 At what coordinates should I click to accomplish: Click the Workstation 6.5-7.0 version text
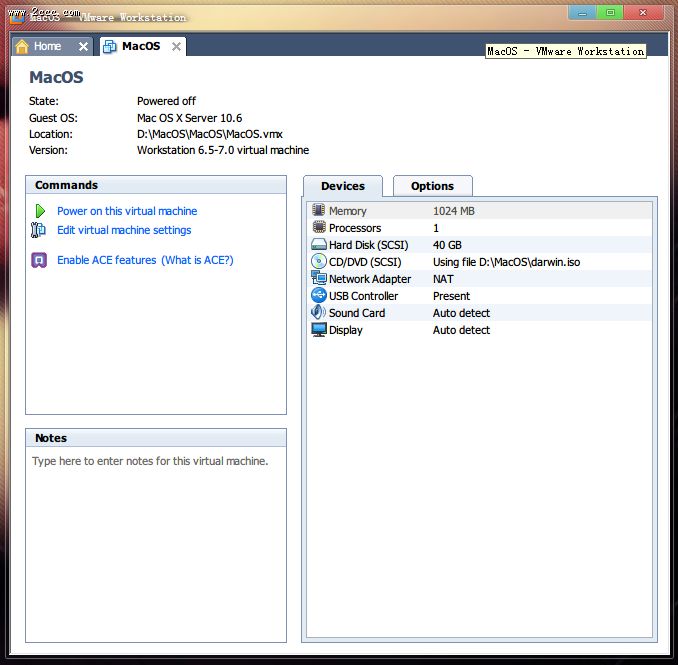223,150
